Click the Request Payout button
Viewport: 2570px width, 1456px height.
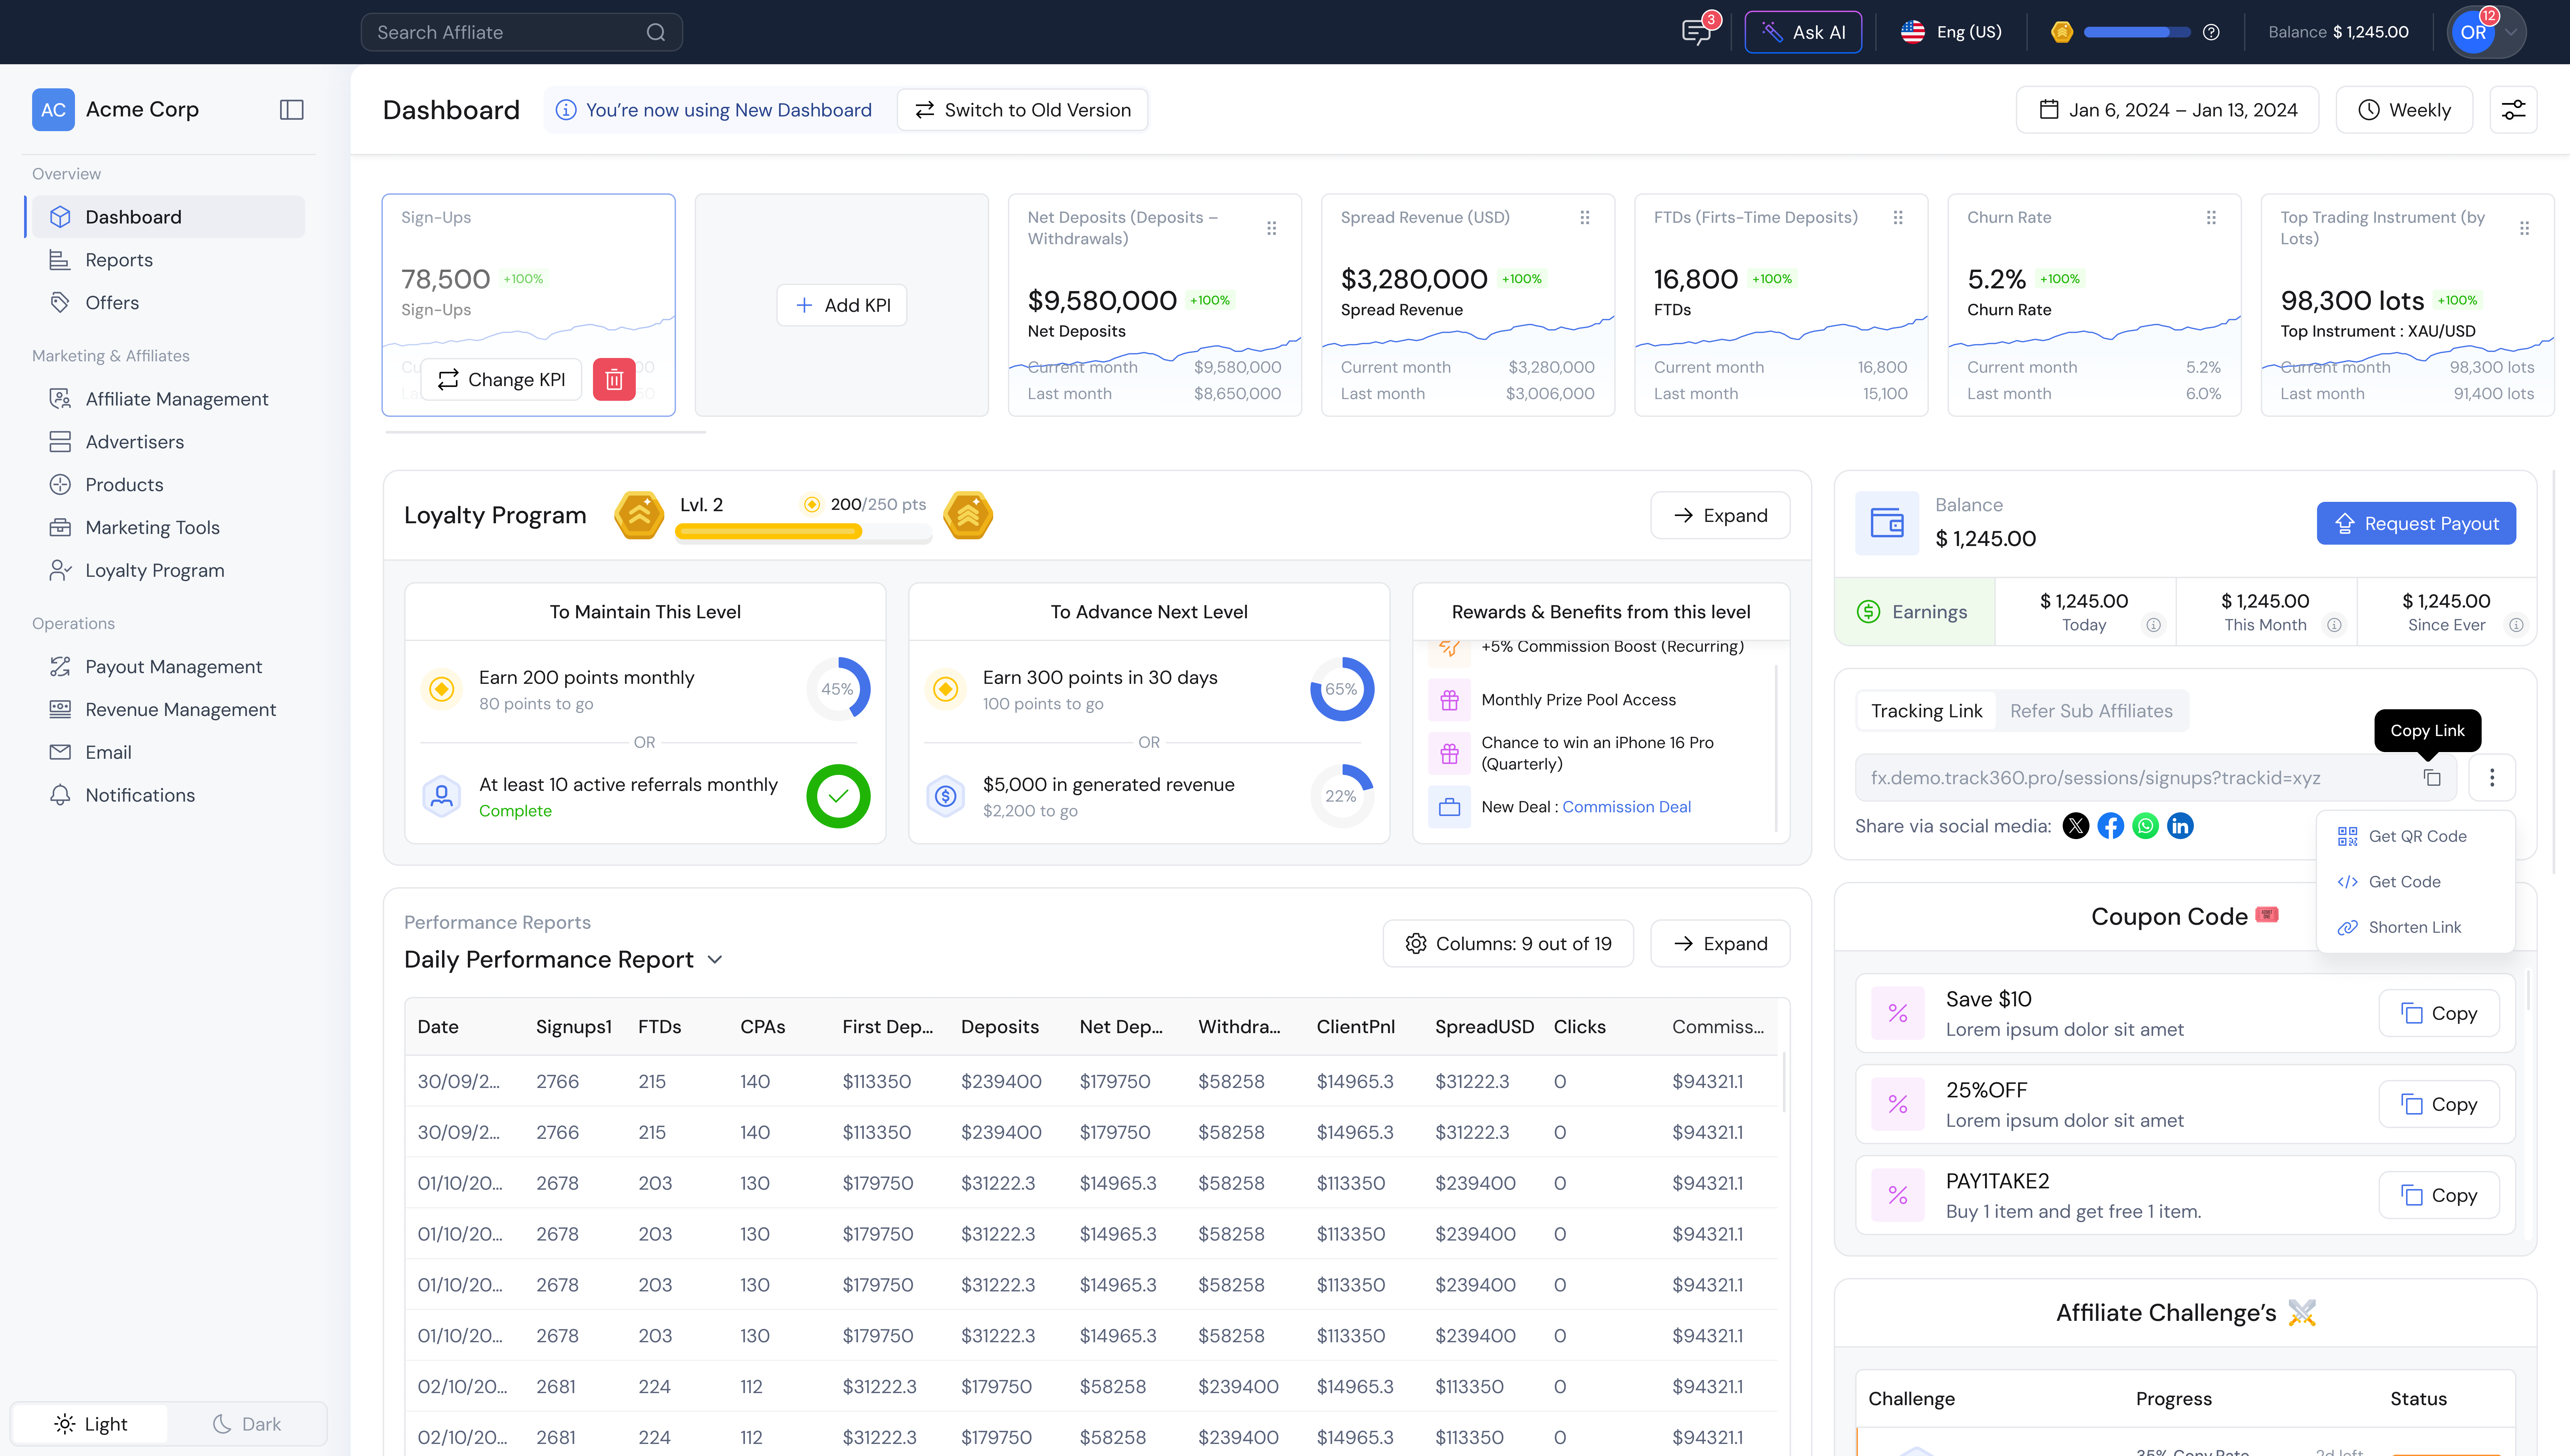point(2416,523)
